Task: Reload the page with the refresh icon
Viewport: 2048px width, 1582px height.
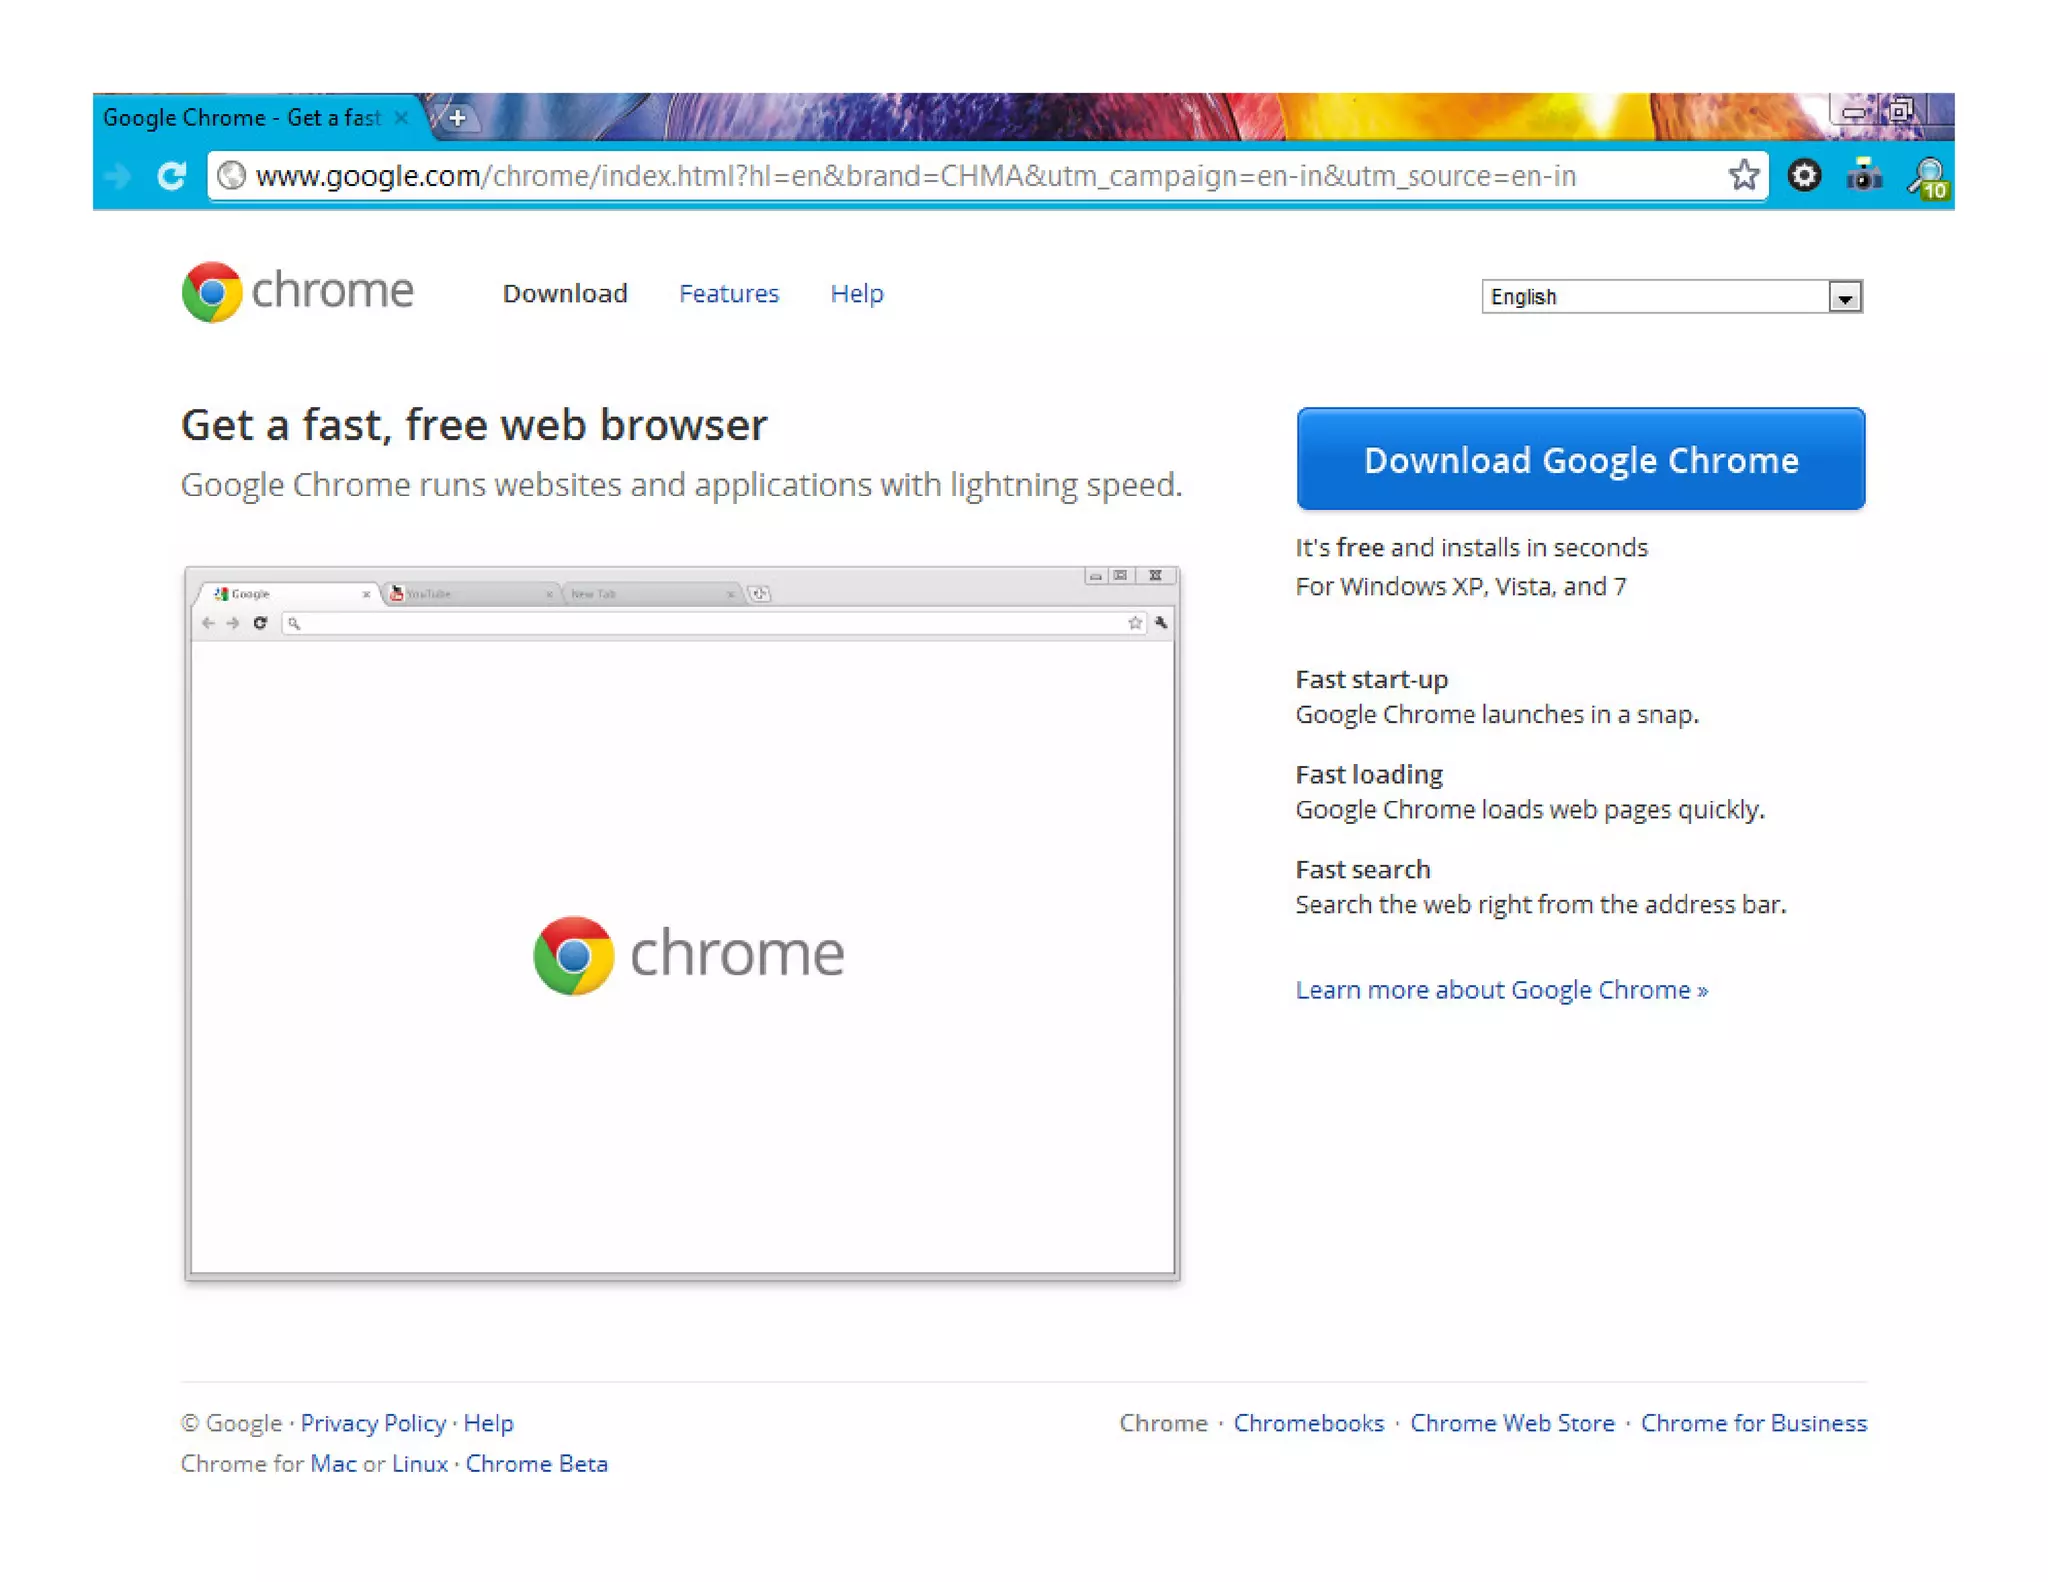Action: [171, 176]
